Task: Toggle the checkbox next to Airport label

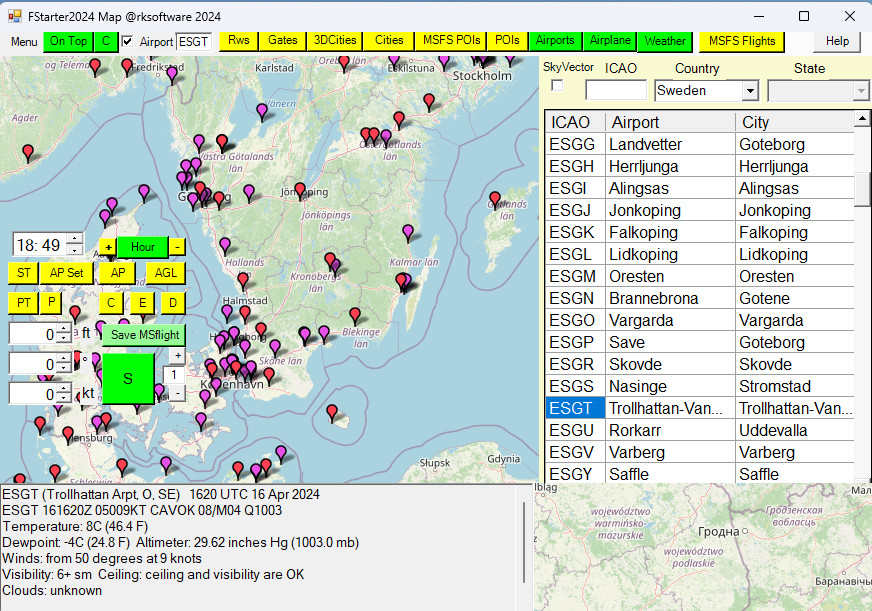Action: [x=128, y=42]
